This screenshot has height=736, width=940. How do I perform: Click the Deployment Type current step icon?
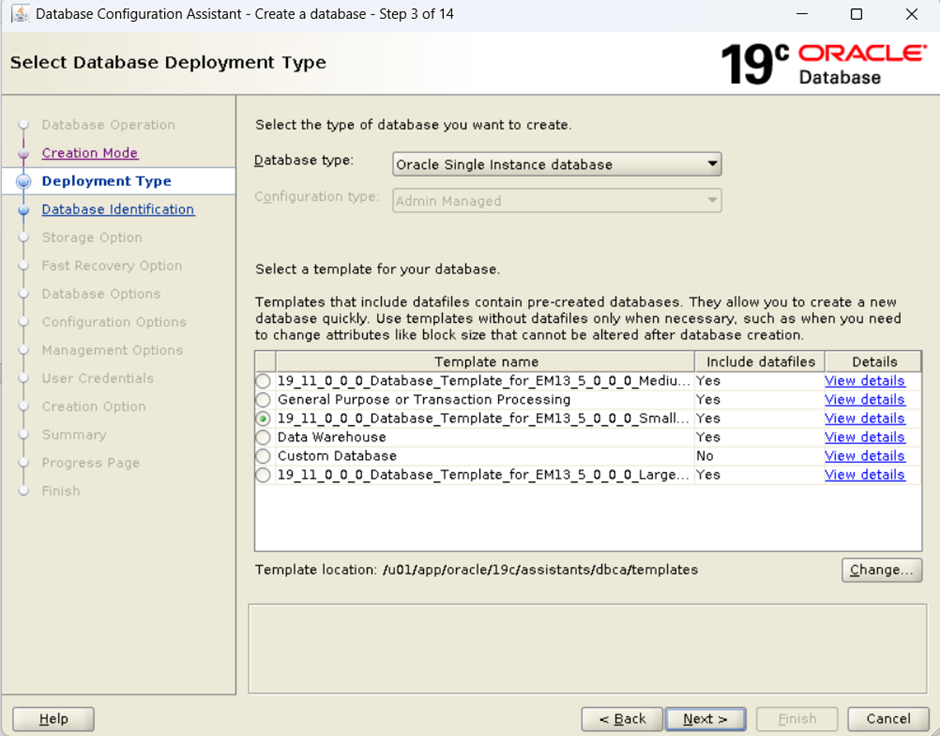click(24, 181)
